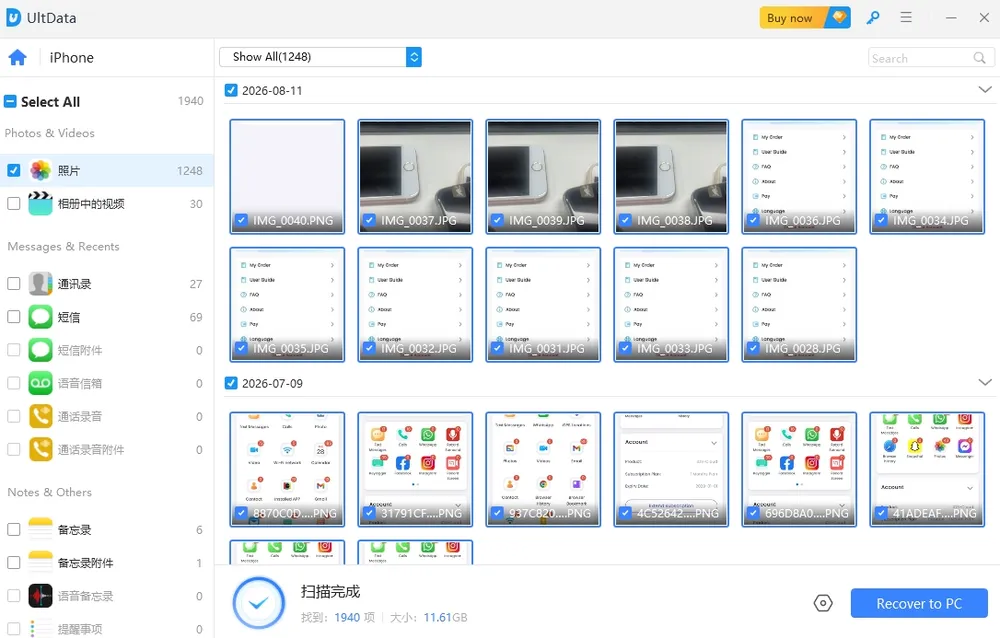The image size is (1000, 638).
Task: Select the 4C52642 PNG thumbnail
Action: click(671, 470)
